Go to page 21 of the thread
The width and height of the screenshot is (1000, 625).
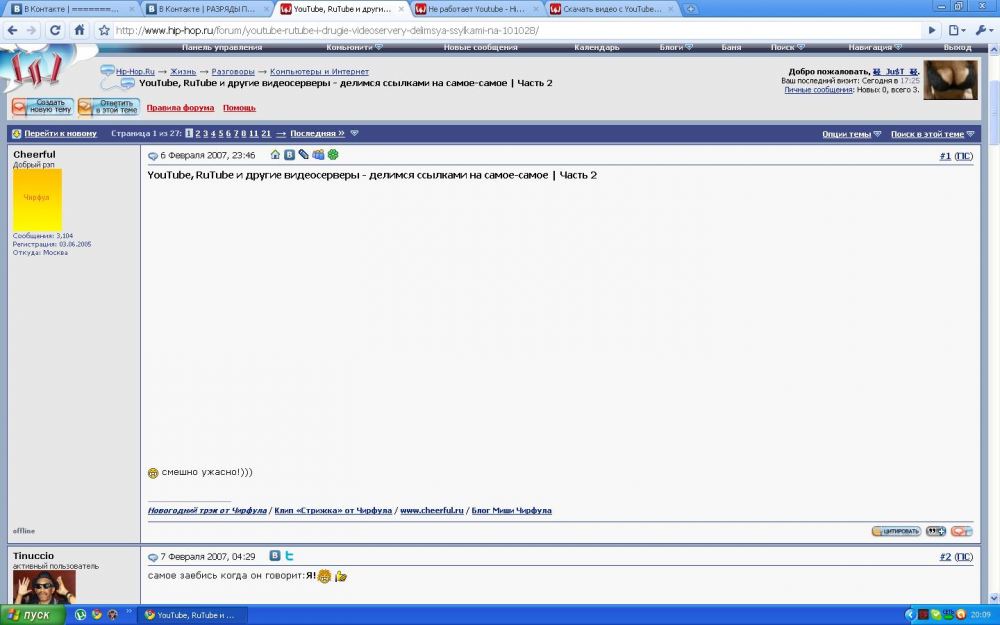coord(266,133)
